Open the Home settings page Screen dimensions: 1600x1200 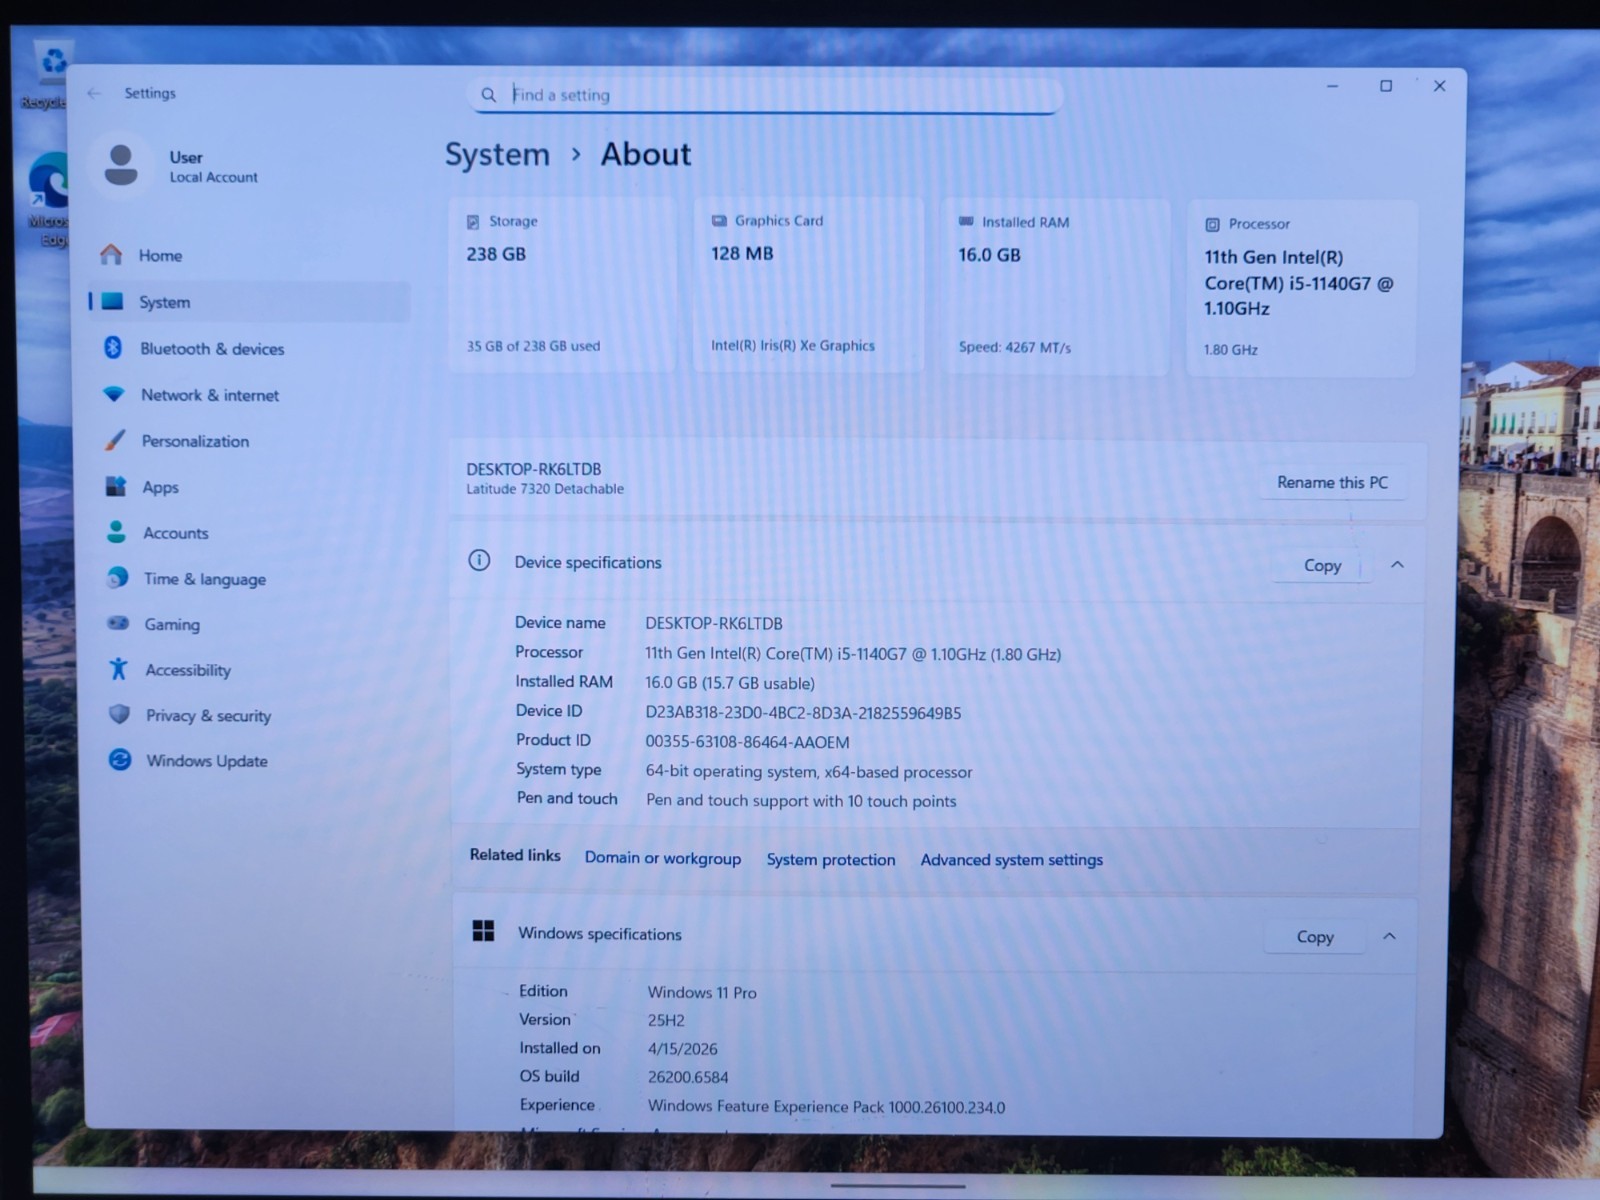click(x=250, y=255)
